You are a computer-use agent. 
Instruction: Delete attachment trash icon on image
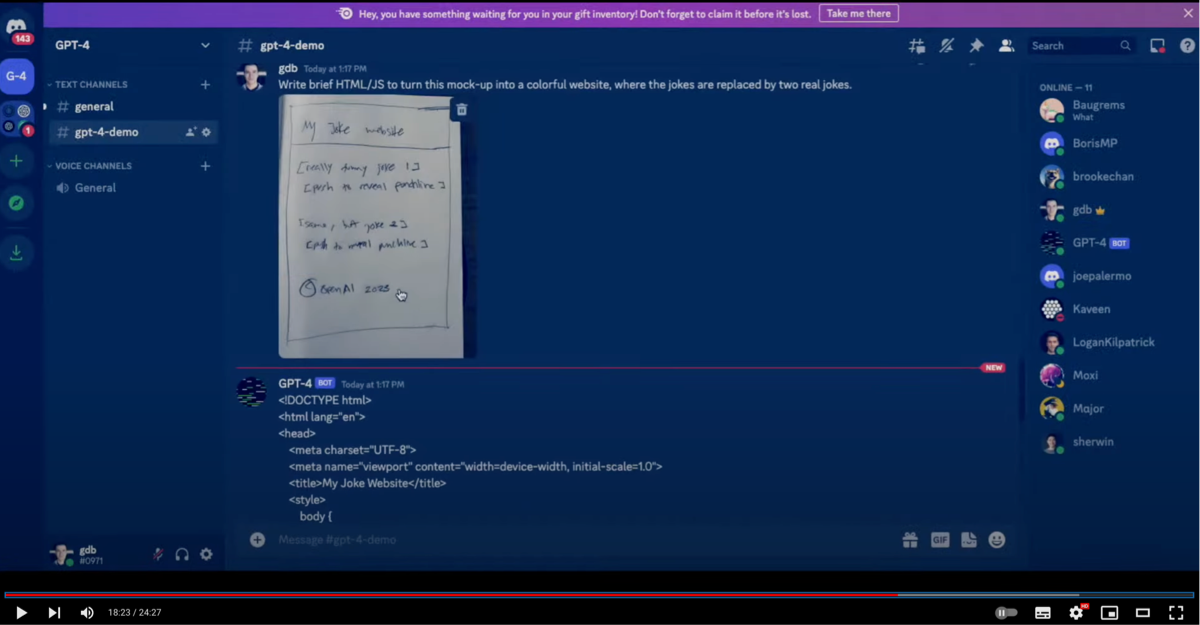click(461, 110)
